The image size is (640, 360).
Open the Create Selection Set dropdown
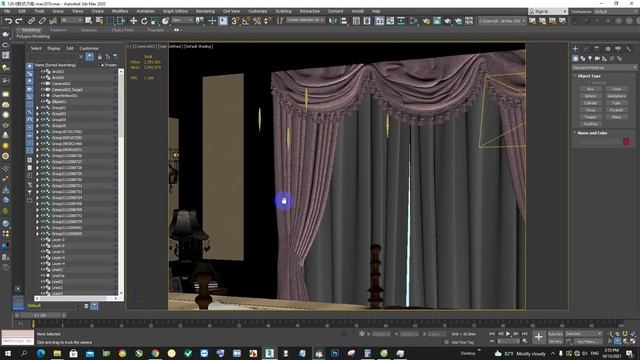pyautogui.click(x=306, y=20)
